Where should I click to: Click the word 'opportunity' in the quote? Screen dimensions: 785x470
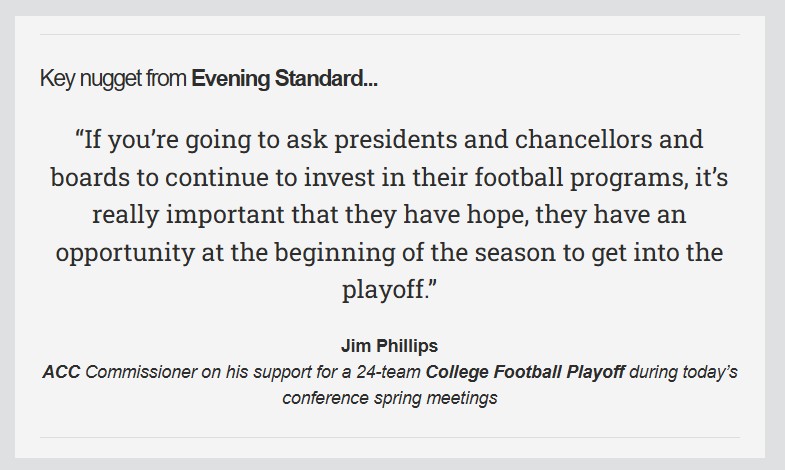click(125, 253)
